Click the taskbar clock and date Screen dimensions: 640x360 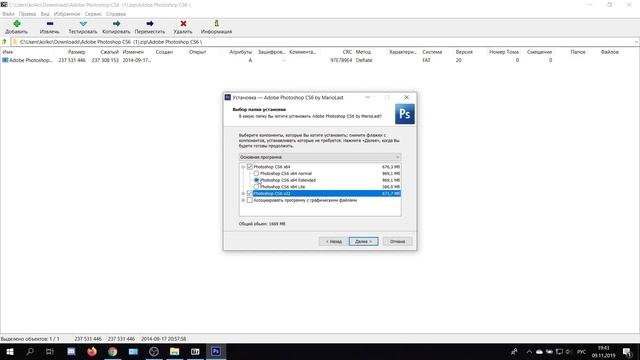click(x=604, y=352)
